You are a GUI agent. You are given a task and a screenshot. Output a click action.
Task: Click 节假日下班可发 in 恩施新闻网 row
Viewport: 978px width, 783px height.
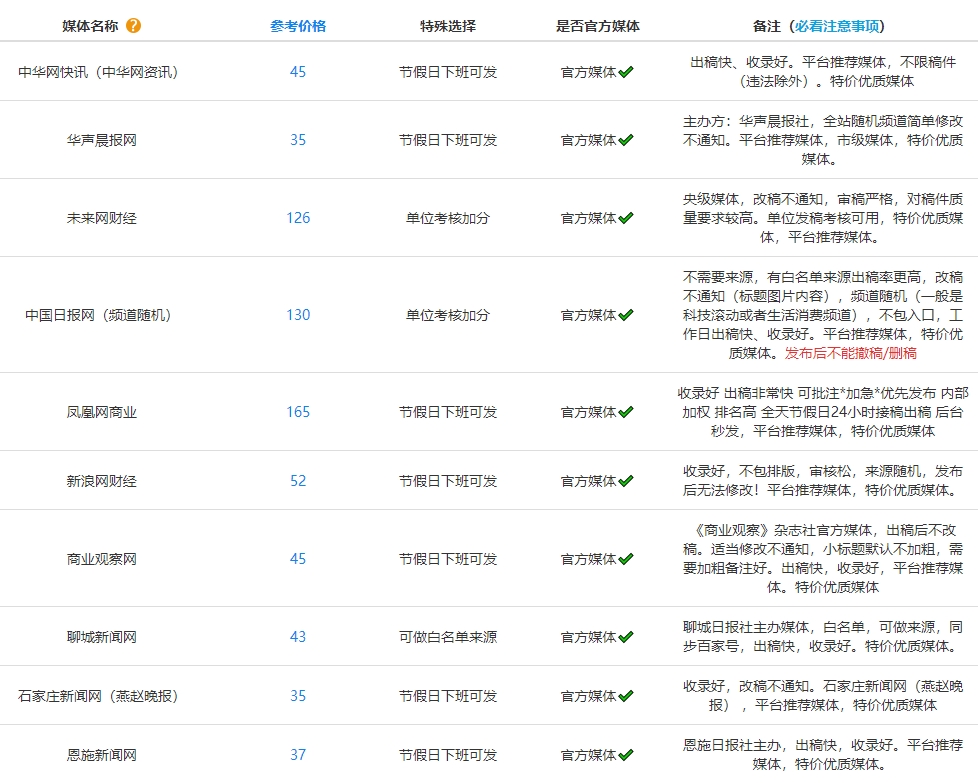click(448, 755)
